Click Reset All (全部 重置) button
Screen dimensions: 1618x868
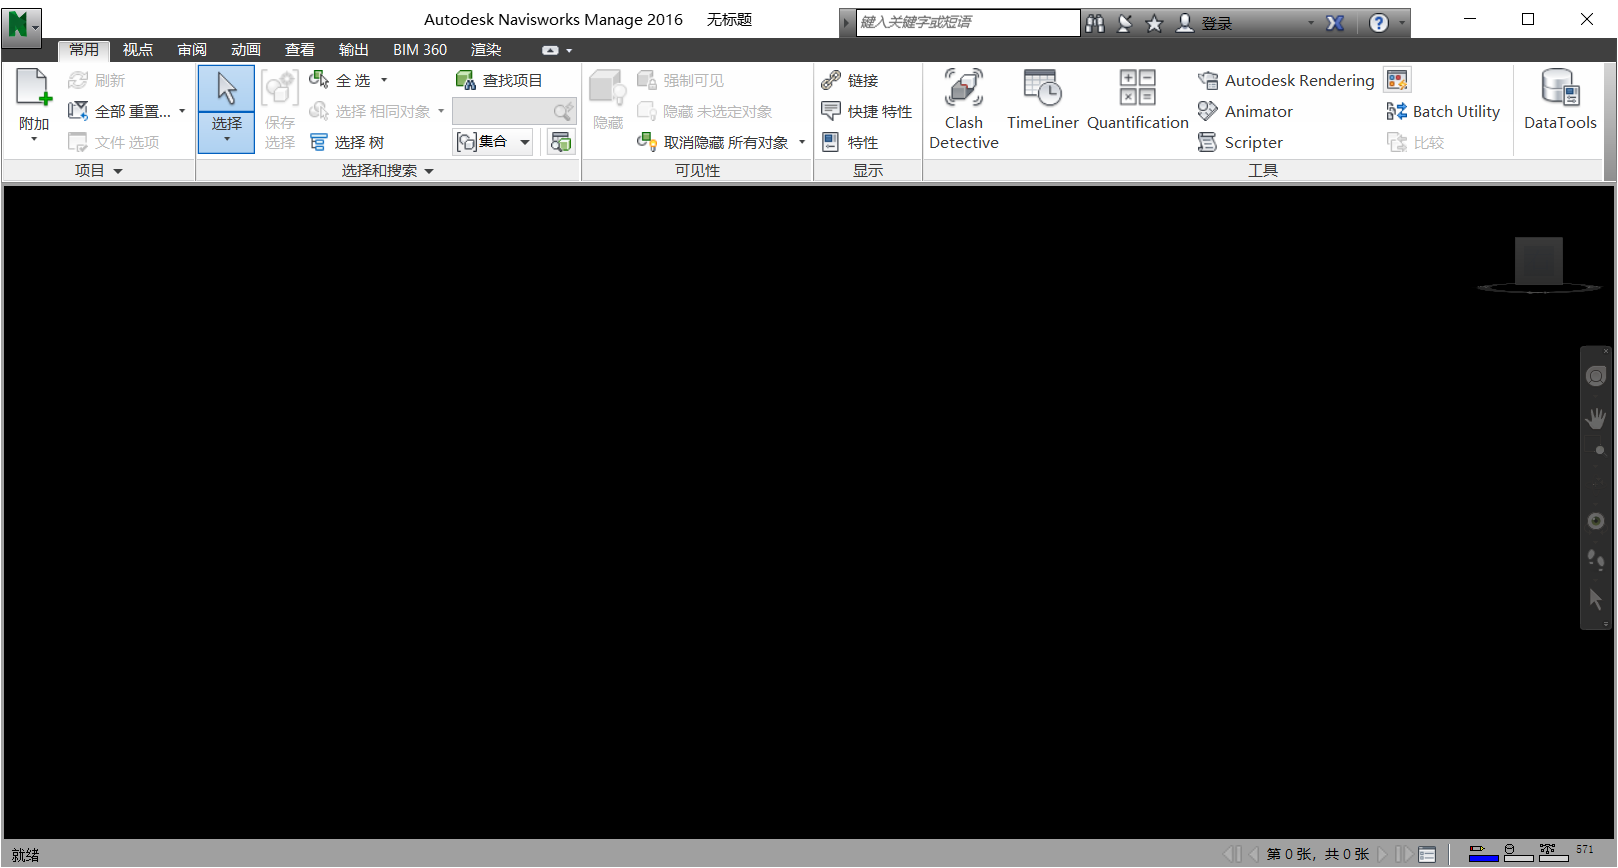119,111
